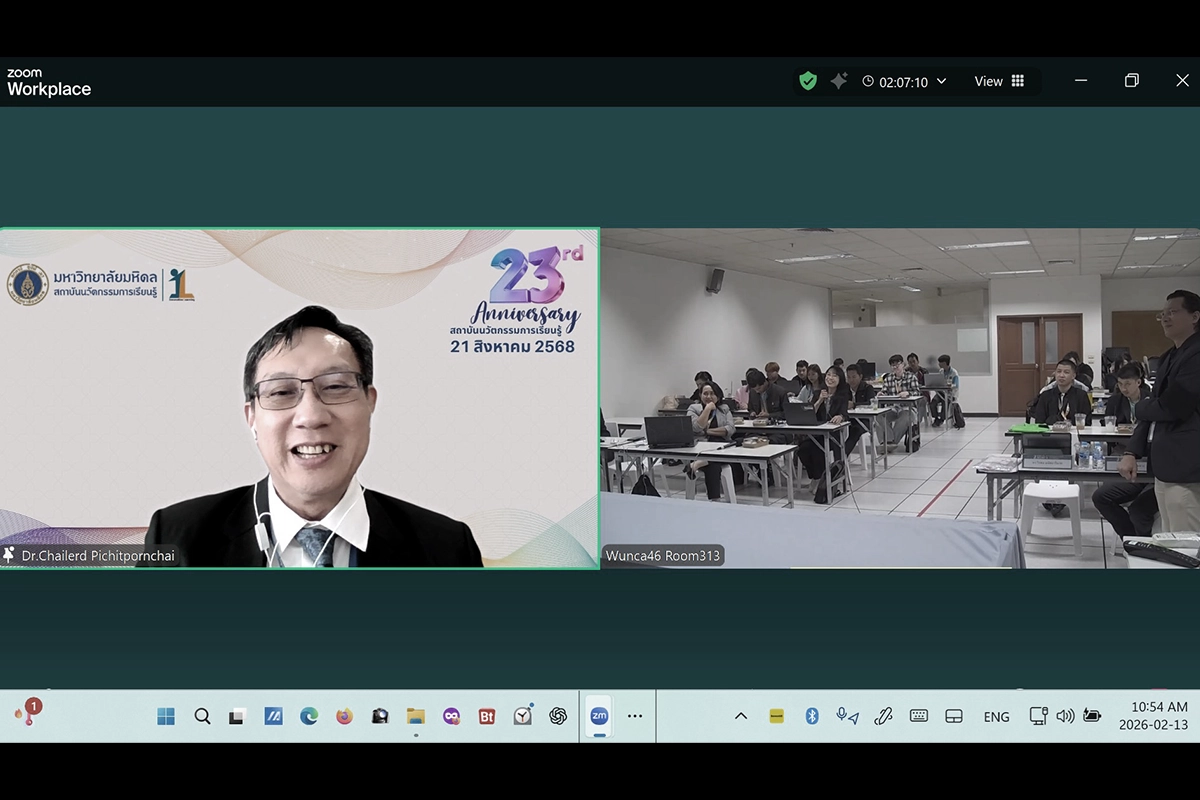Open ChatGPT app from the taskbar
This screenshot has height=800, width=1200.
coord(558,716)
